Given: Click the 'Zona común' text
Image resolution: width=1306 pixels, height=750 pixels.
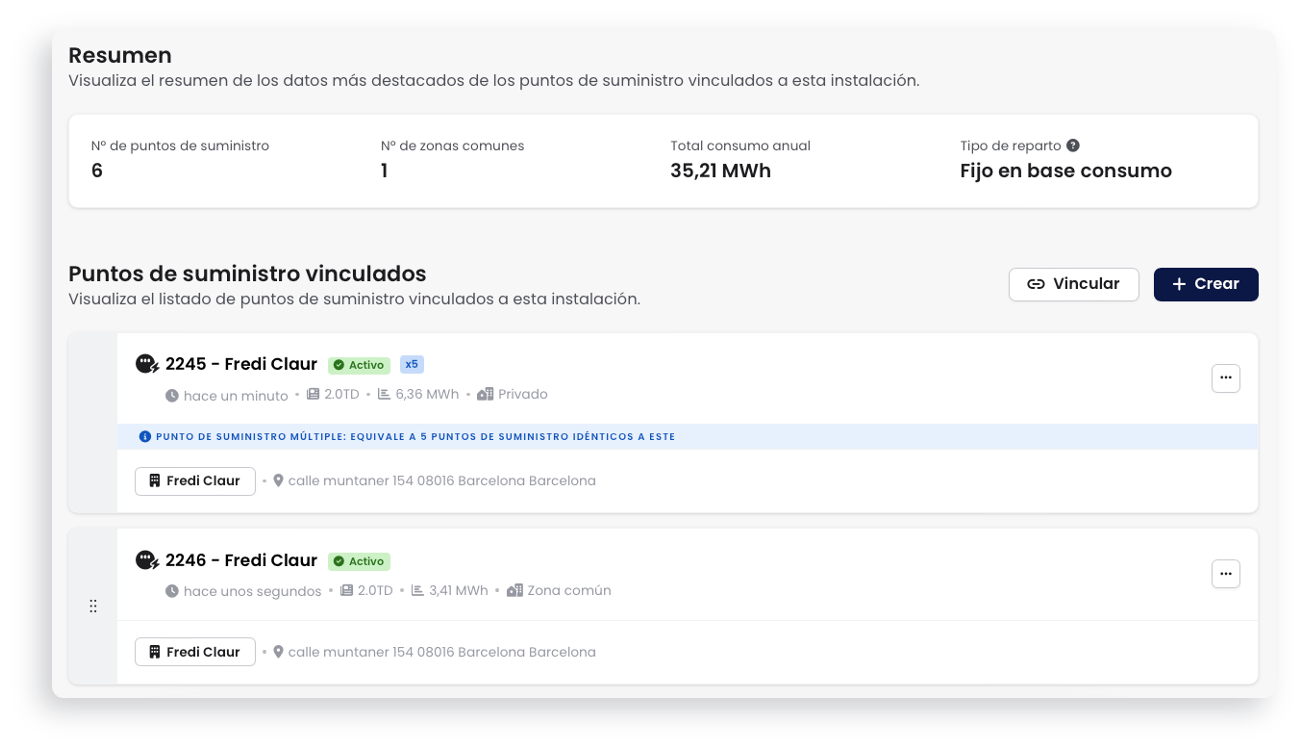Looking at the screenshot, I should click(569, 590).
